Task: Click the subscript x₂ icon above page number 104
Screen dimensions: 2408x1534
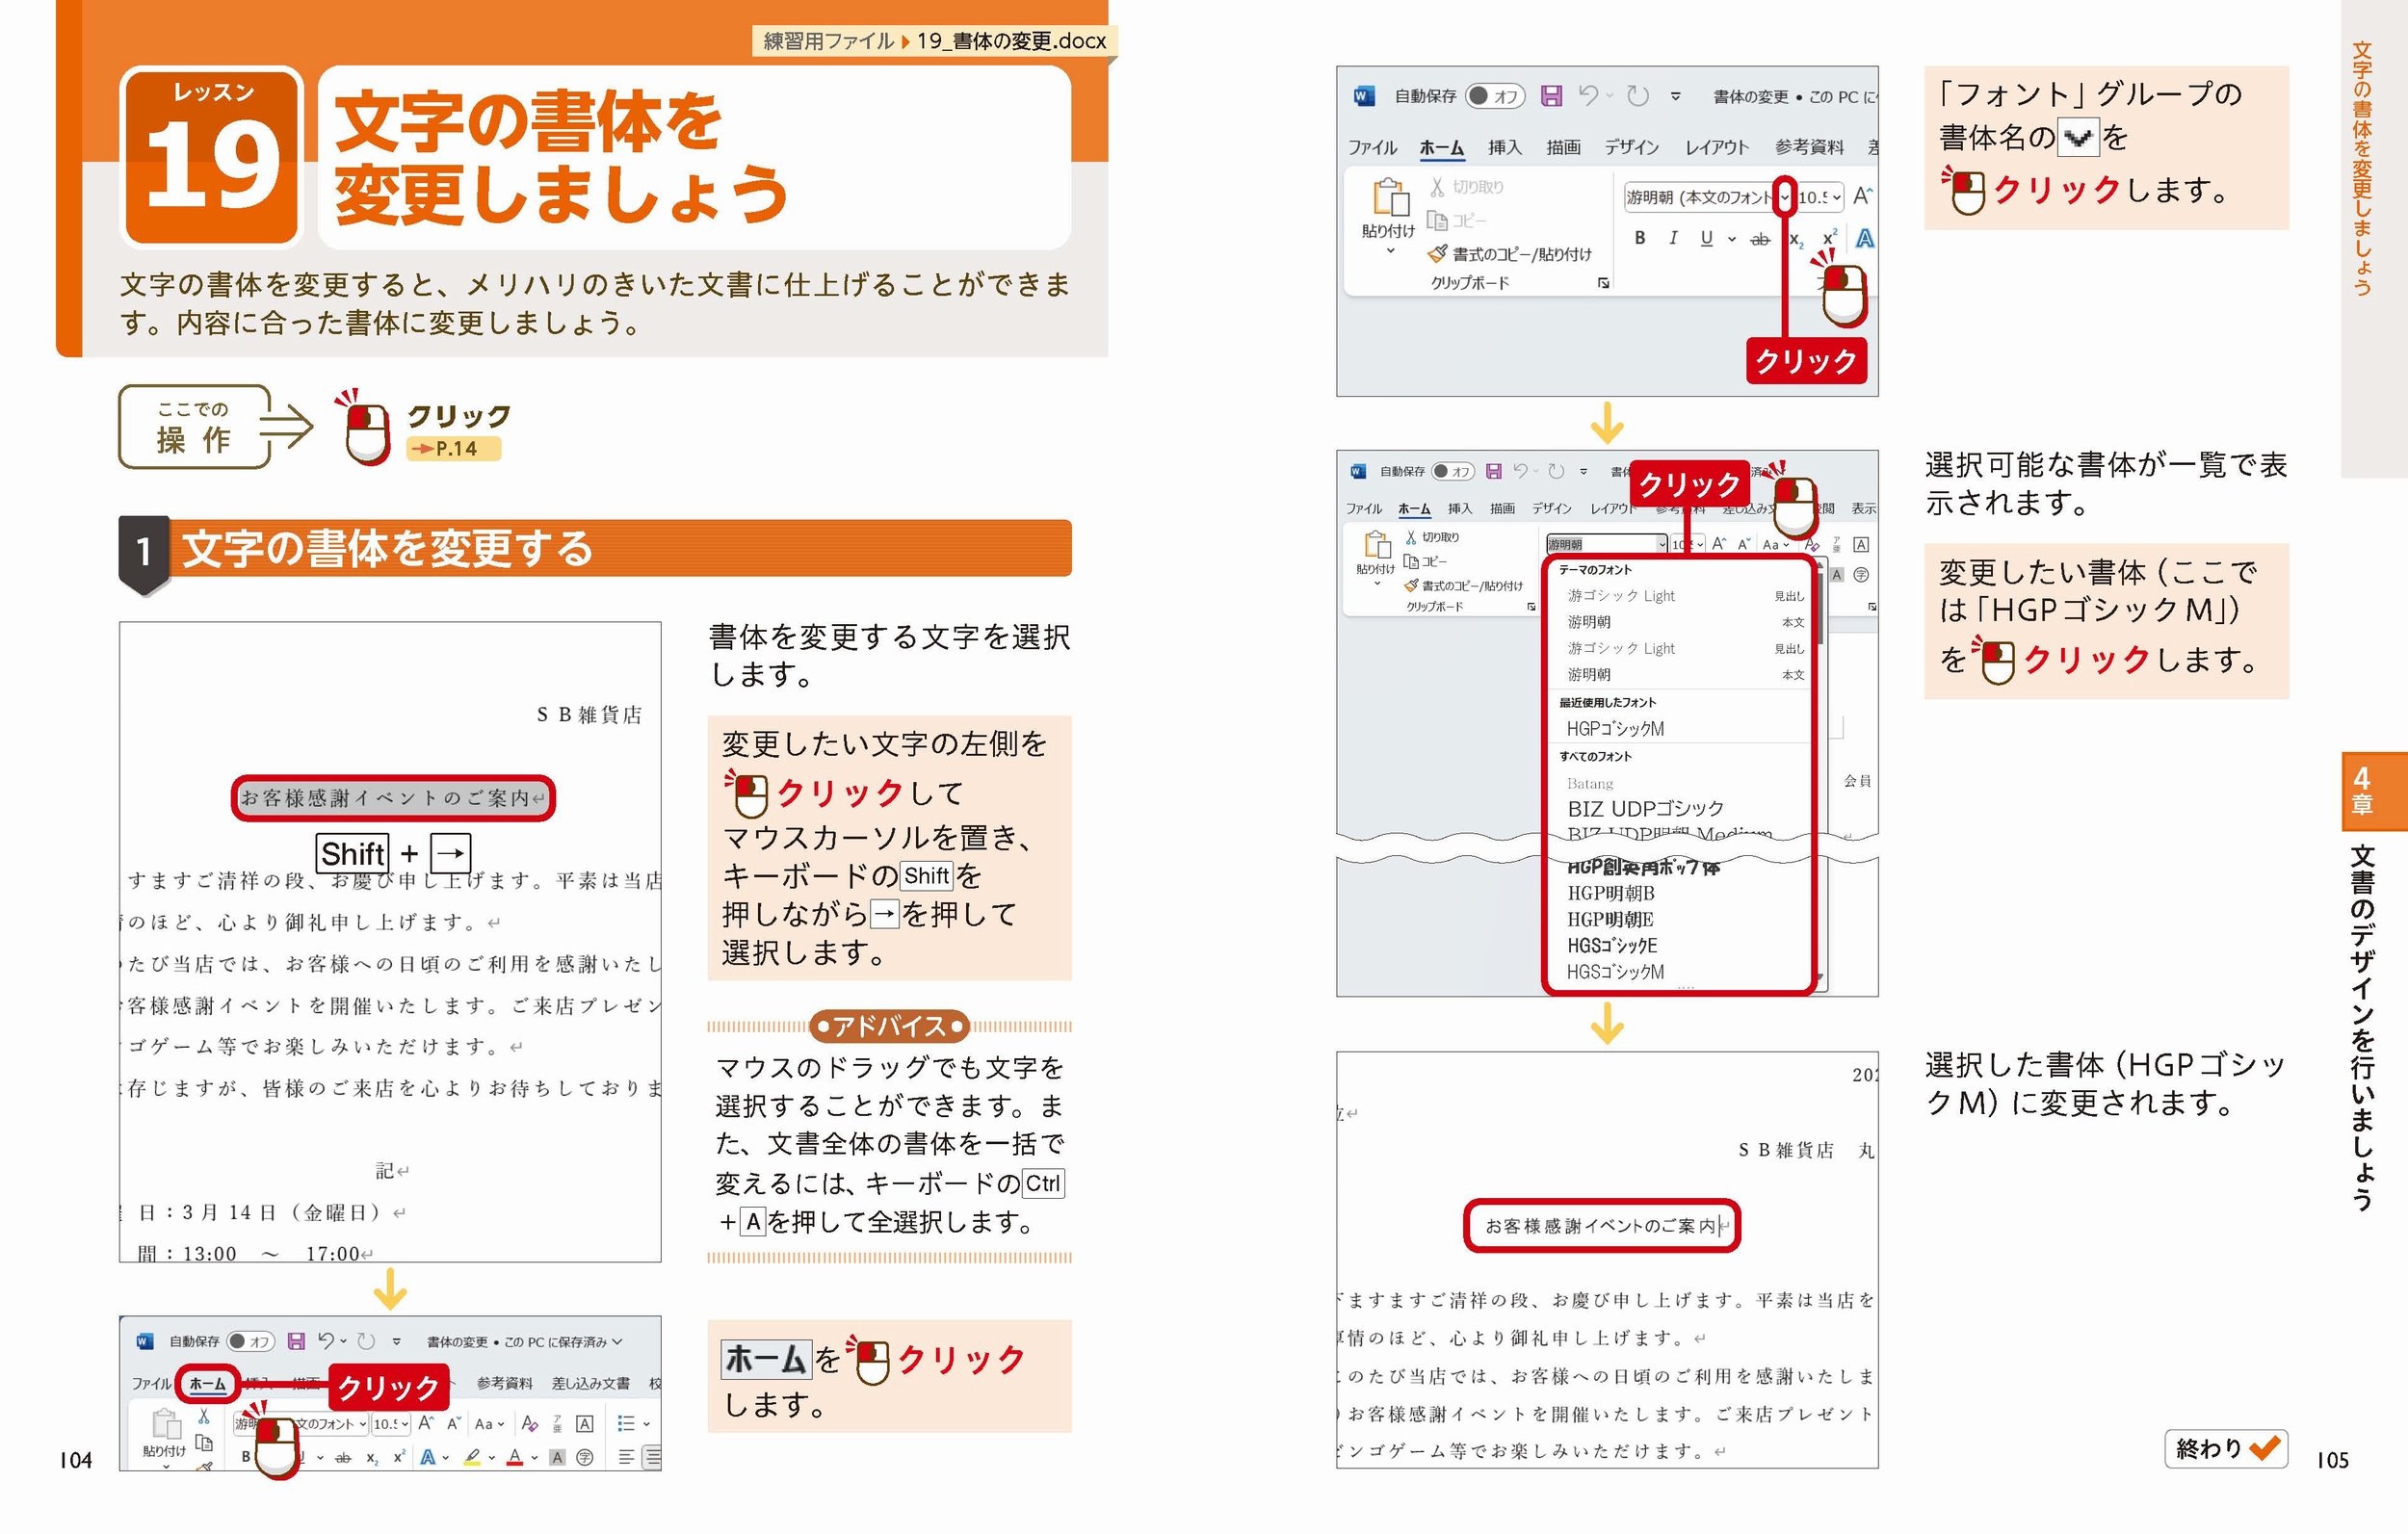Action: (372, 1458)
